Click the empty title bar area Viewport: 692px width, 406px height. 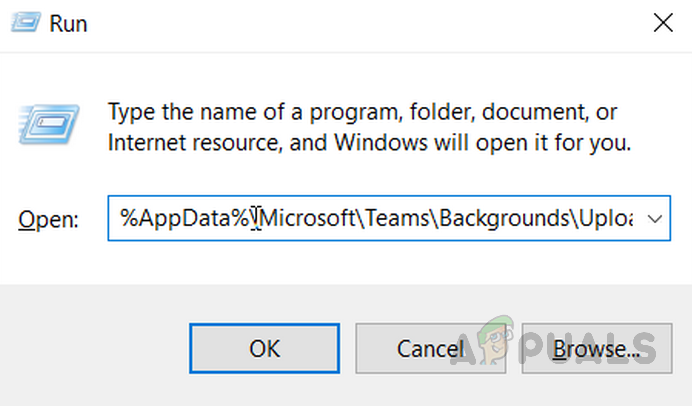[350, 24]
